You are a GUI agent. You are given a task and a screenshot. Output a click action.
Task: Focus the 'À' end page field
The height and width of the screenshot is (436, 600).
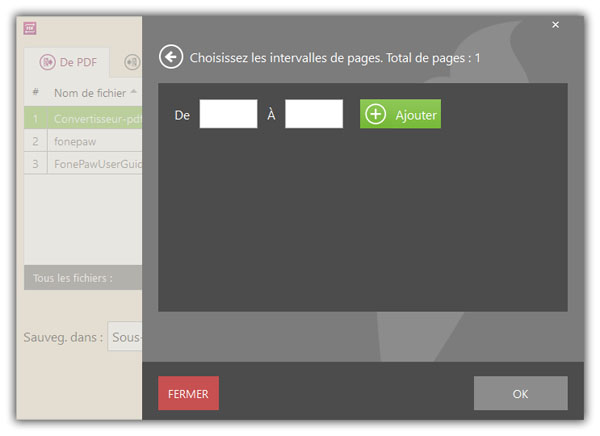[x=314, y=114]
